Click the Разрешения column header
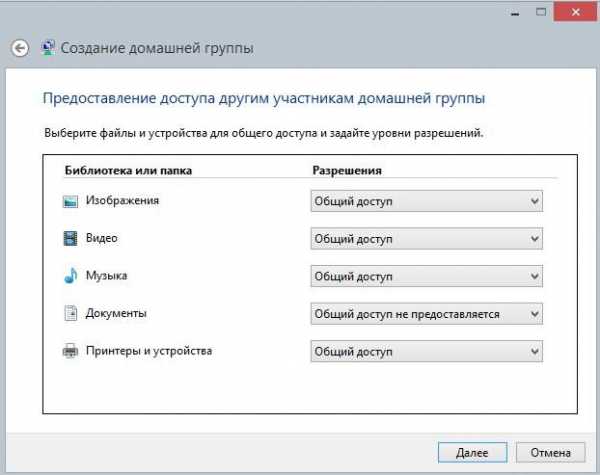 (347, 170)
